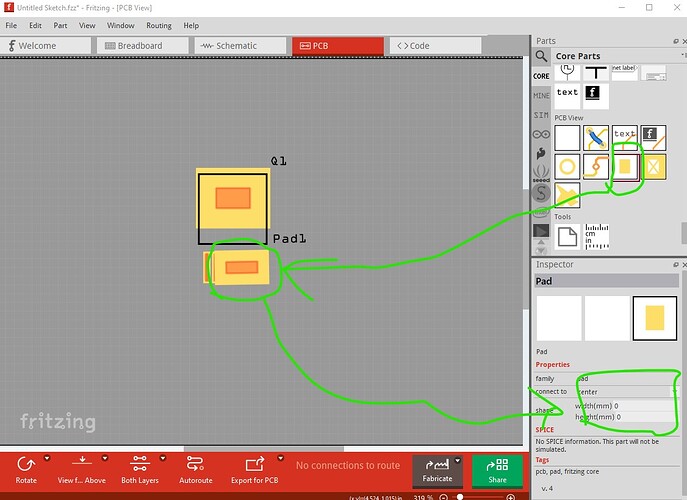The height and width of the screenshot is (500, 687).
Task: Open the File menu
Action: 11,25
